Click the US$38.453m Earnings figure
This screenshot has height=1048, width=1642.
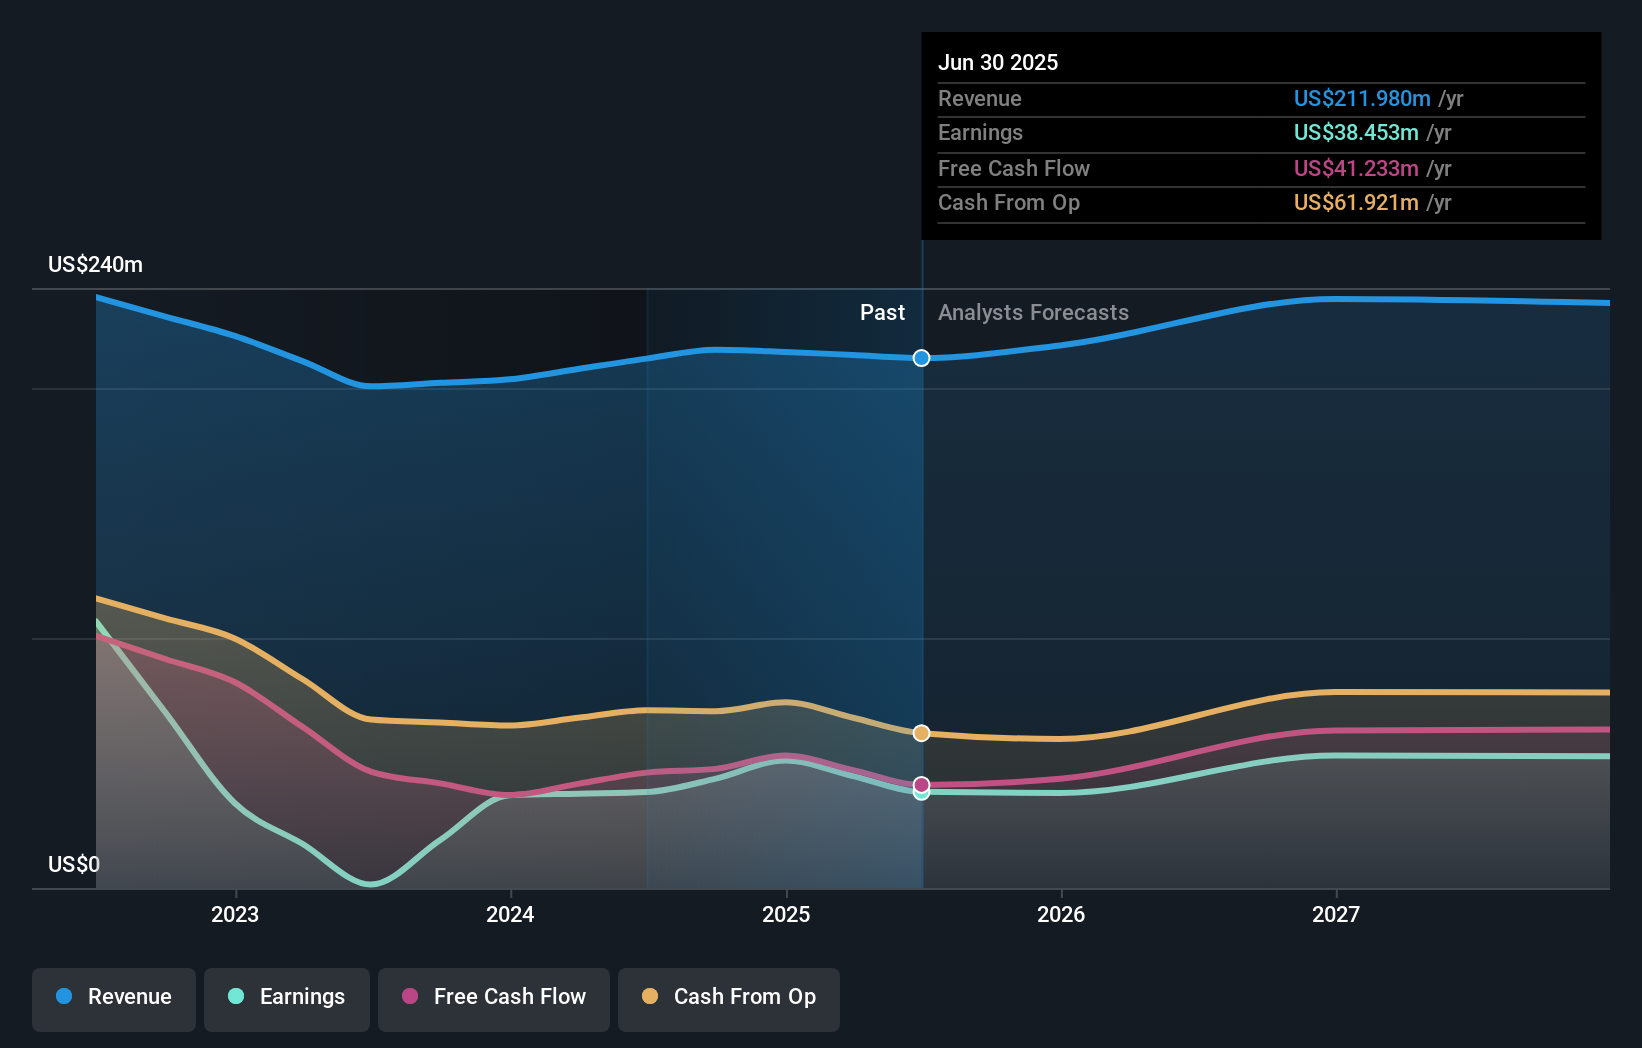click(x=1355, y=132)
